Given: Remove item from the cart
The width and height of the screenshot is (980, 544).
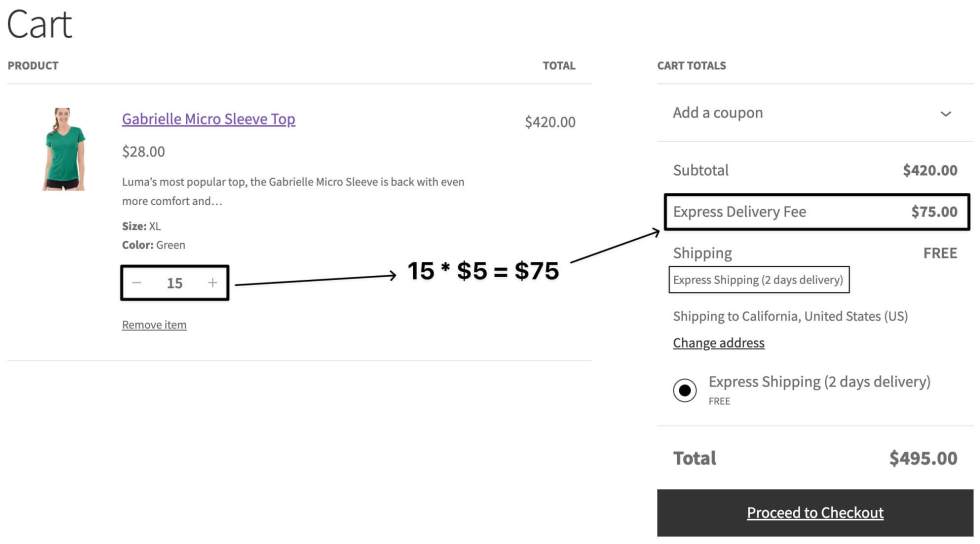Looking at the screenshot, I should coord(154,325).
